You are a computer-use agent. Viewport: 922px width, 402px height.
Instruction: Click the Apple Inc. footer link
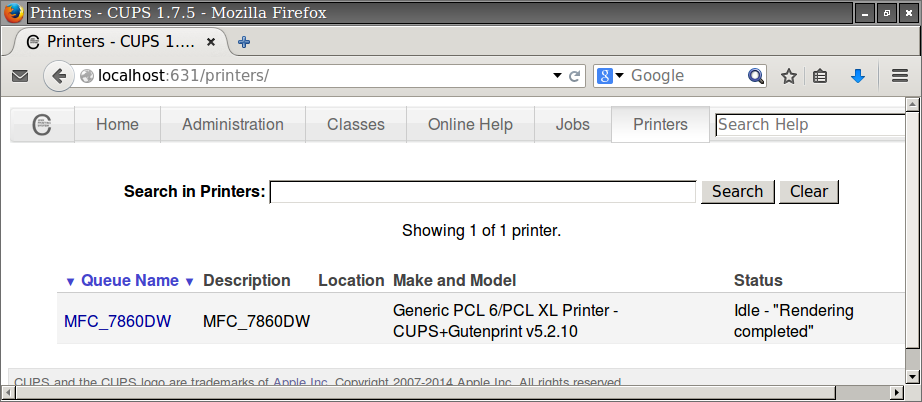click(x=301, y=383)
